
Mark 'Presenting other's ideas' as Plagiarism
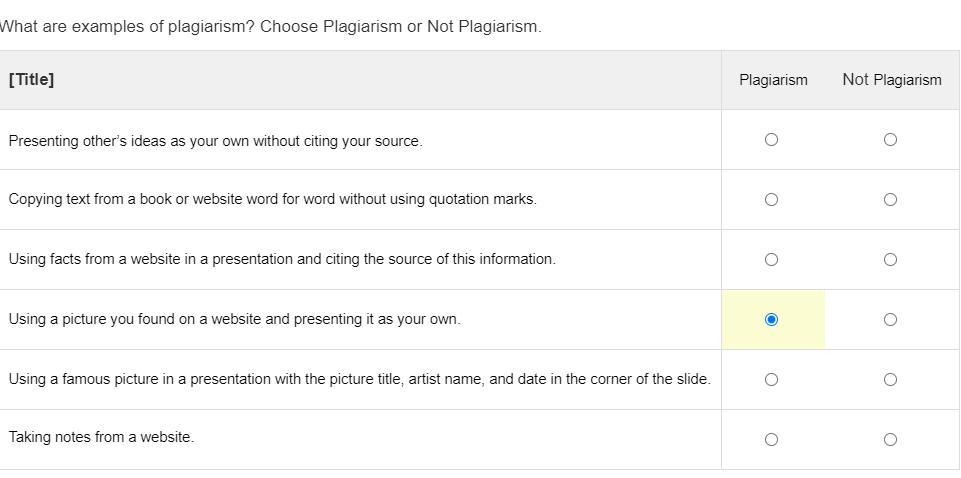pyautogui.click(x=771, y=140)
